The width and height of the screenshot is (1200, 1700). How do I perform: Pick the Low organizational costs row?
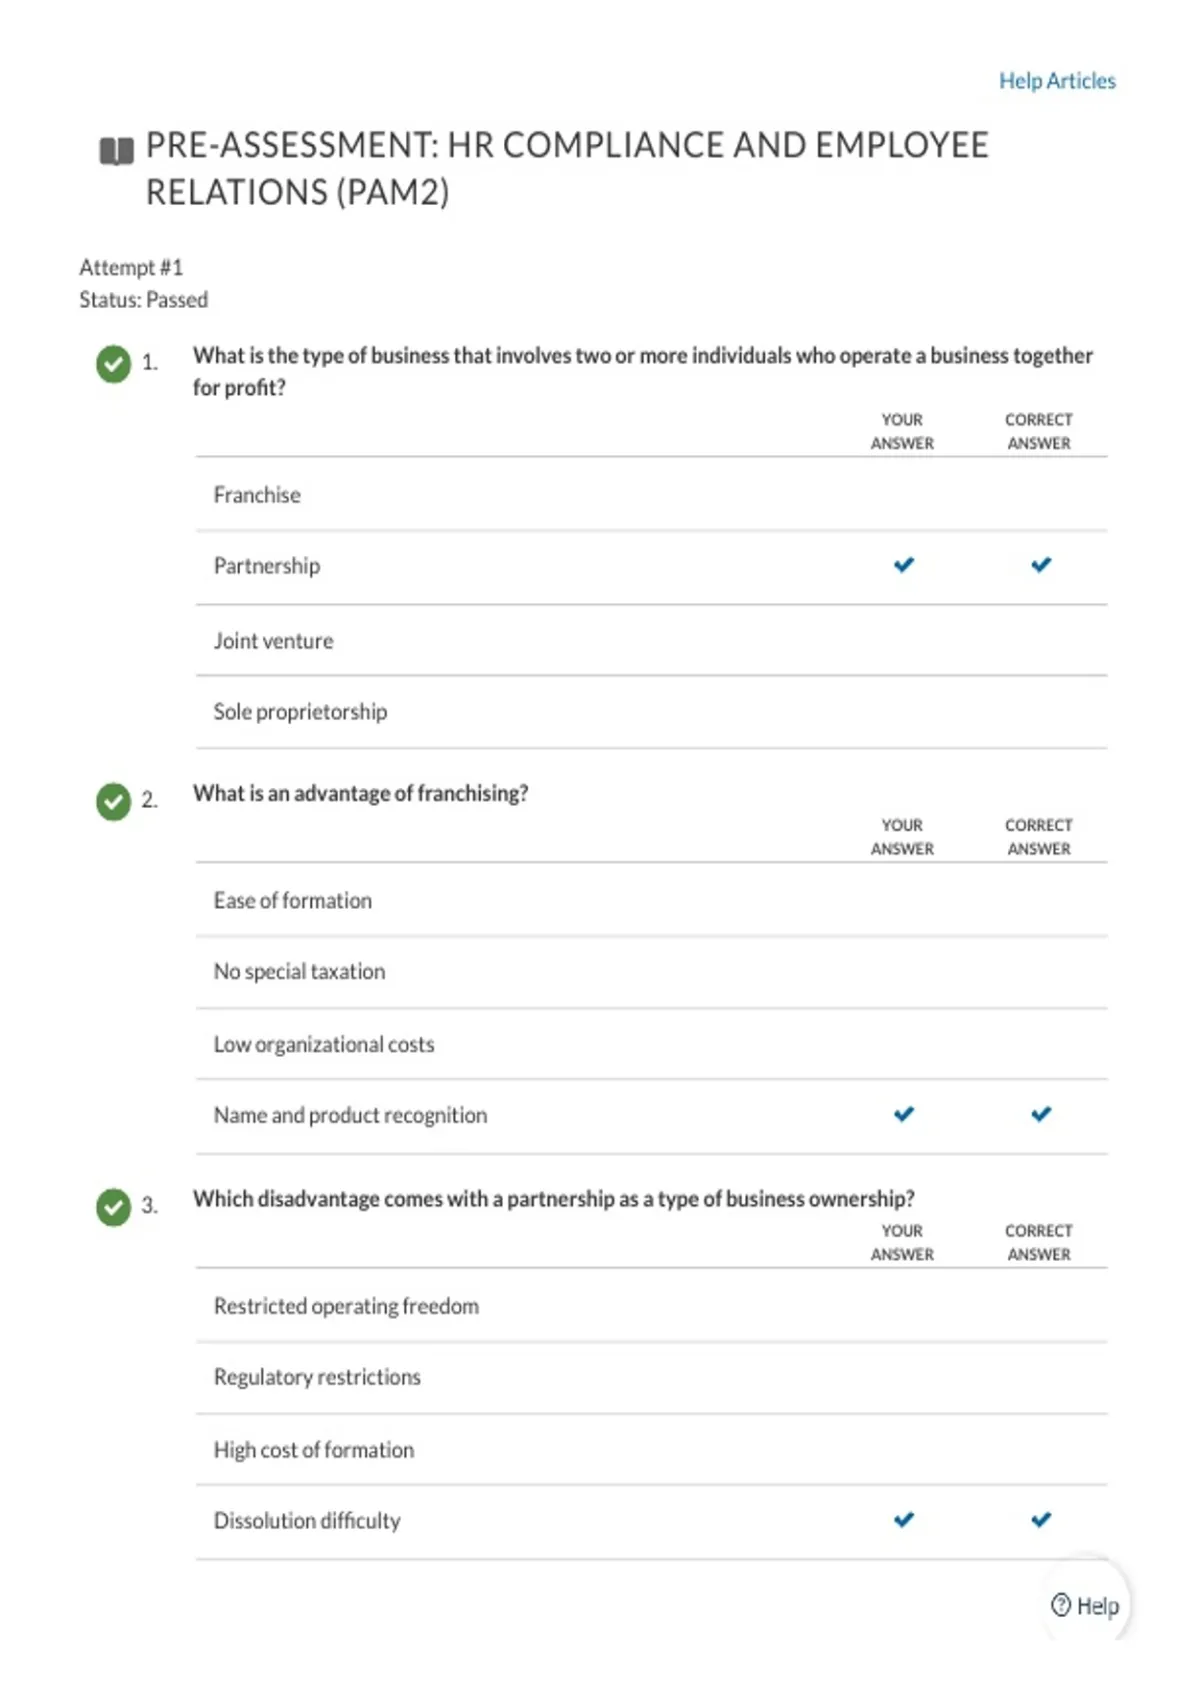pyautogui.click(x=651, y=1044)
